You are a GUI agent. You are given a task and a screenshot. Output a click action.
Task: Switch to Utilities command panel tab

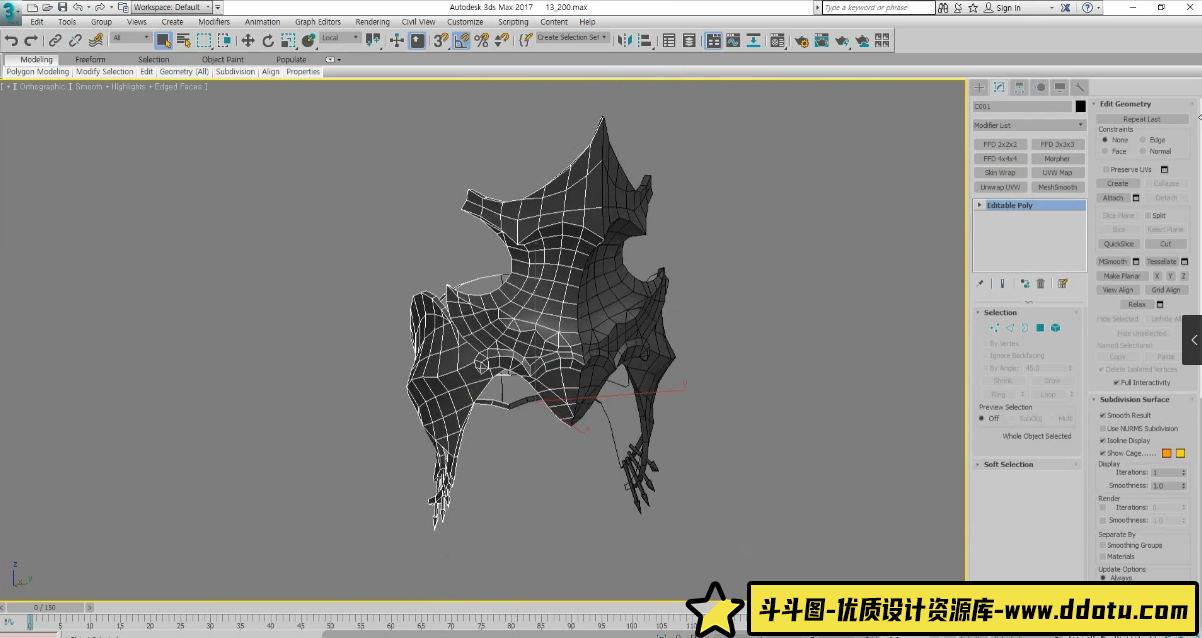(x=1080, y=87)
